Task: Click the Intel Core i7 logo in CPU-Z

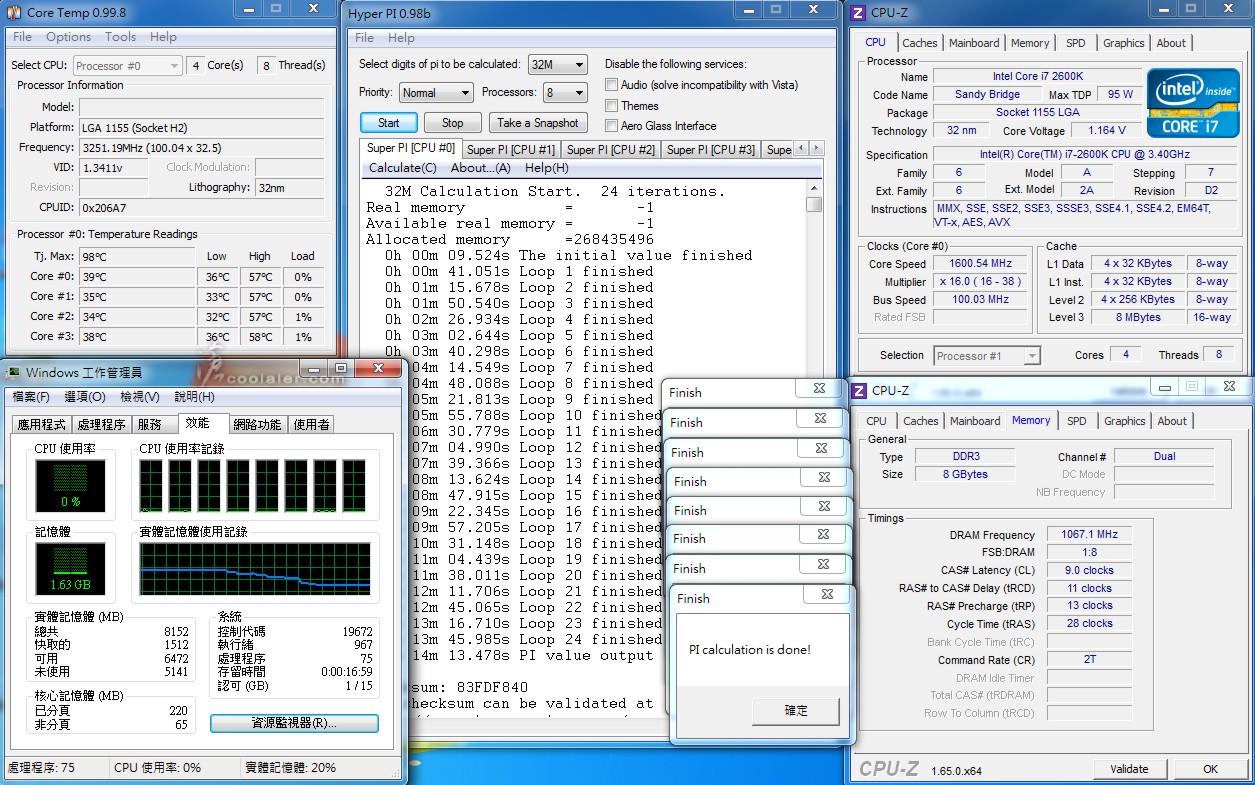Action: point(1193,102)
